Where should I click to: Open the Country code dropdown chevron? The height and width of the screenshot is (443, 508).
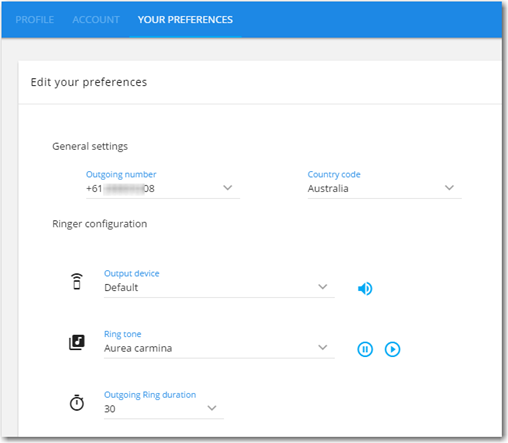449,188
